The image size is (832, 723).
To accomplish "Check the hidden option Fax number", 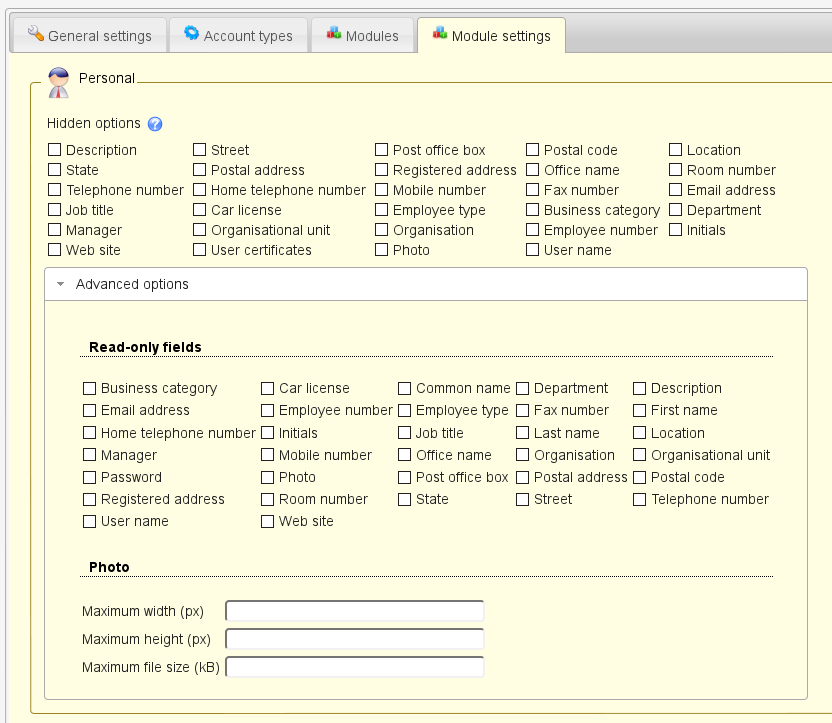I will pos(533,190).
